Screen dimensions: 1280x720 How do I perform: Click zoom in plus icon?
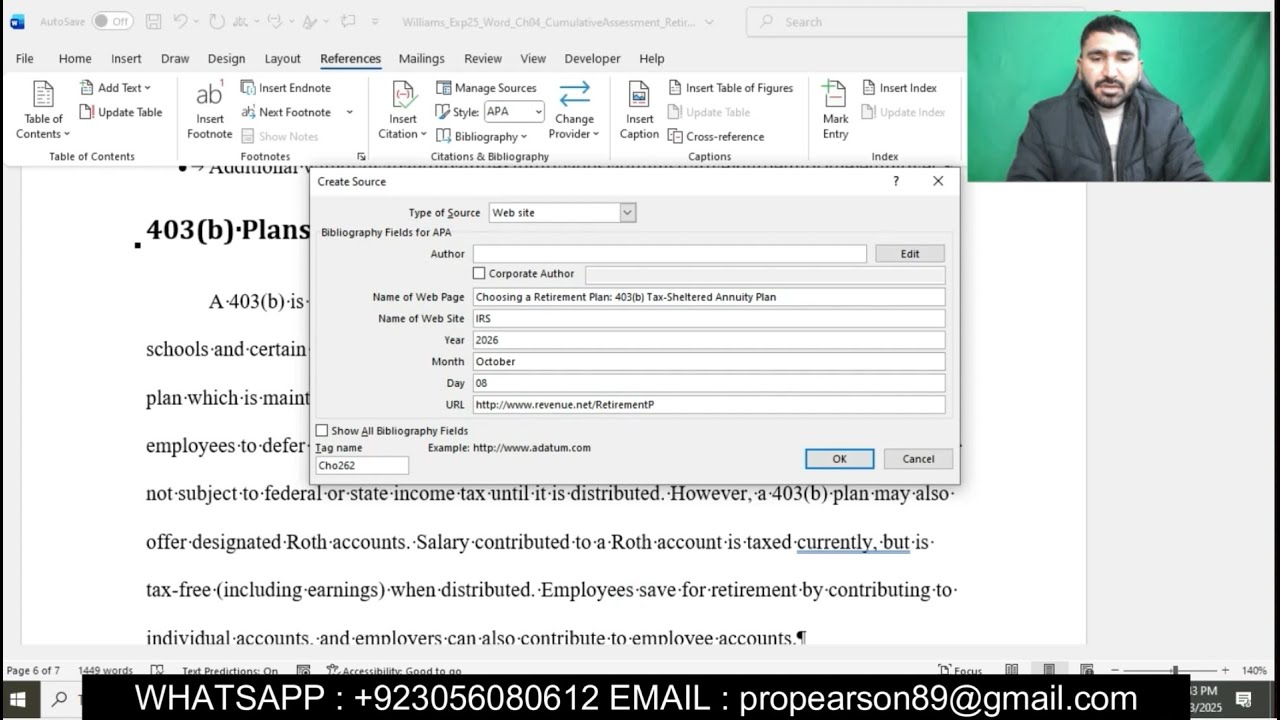(1225, 671)
